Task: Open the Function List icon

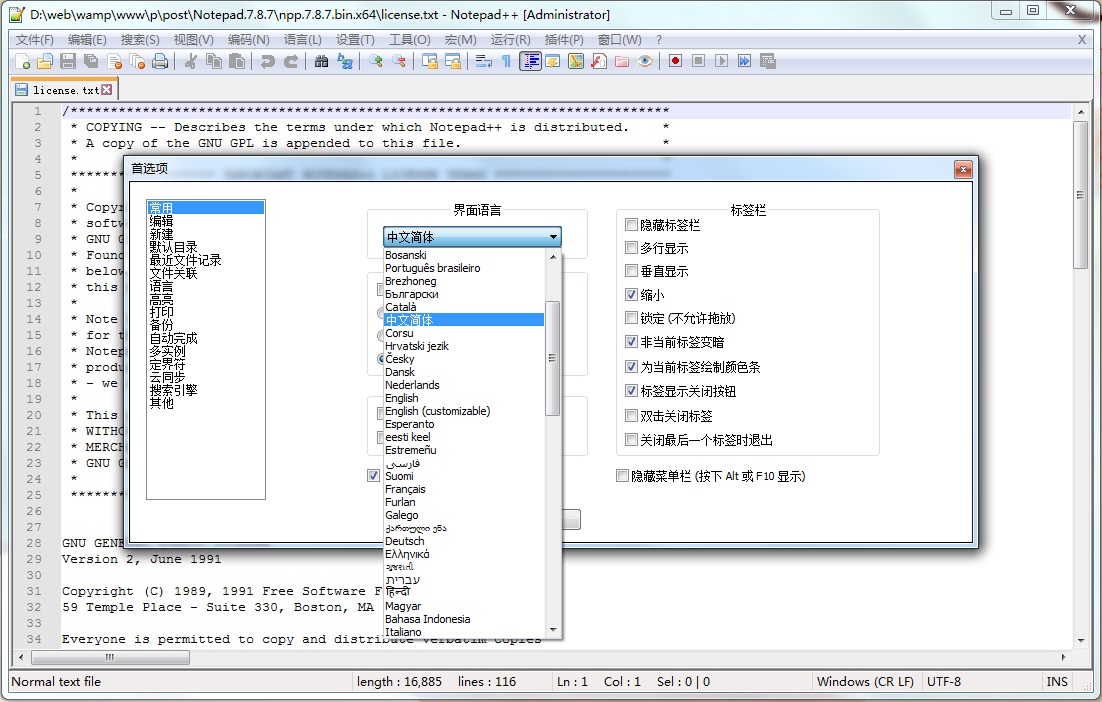Action: click(599, 62)
